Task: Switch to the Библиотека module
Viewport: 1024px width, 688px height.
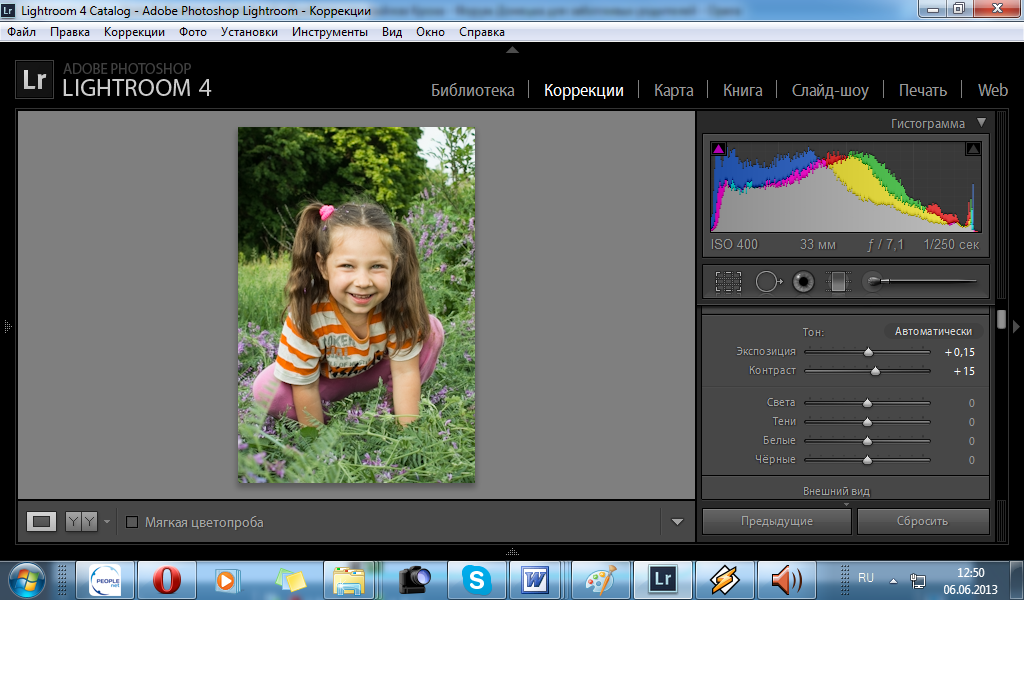Action: (472, 90)
